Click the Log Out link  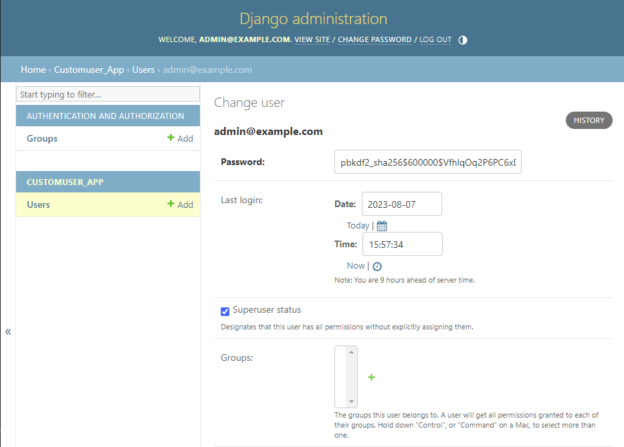435,40
